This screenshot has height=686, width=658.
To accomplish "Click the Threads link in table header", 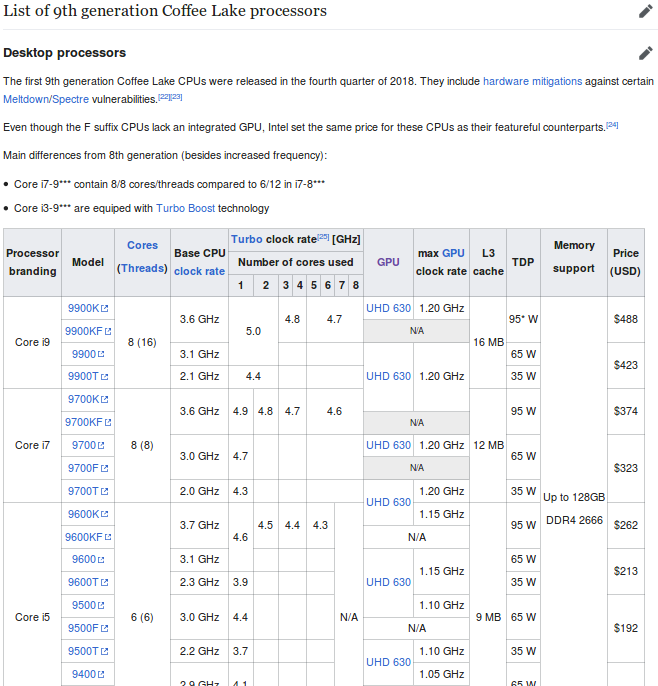I will pos(142,268).
